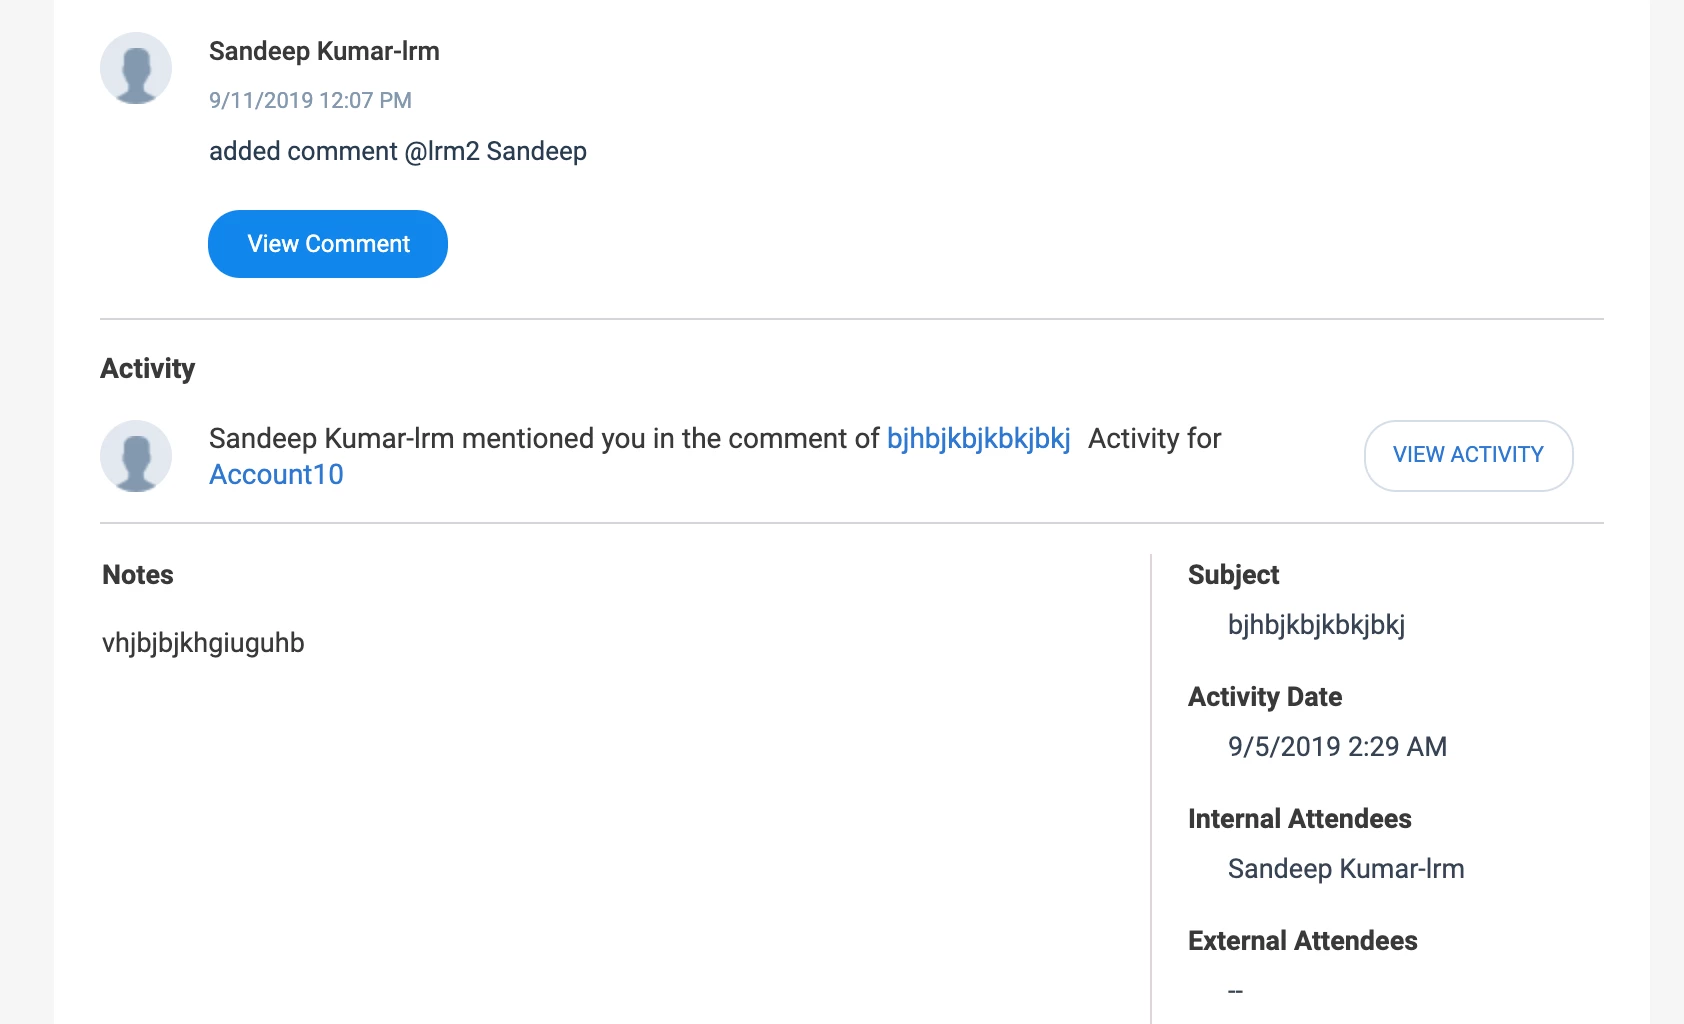The width and height of the screenshot is (1684, 1024).
Task: Click the 9/11/2019 12:07 PM timestamp
Action: tap(310, 100)
